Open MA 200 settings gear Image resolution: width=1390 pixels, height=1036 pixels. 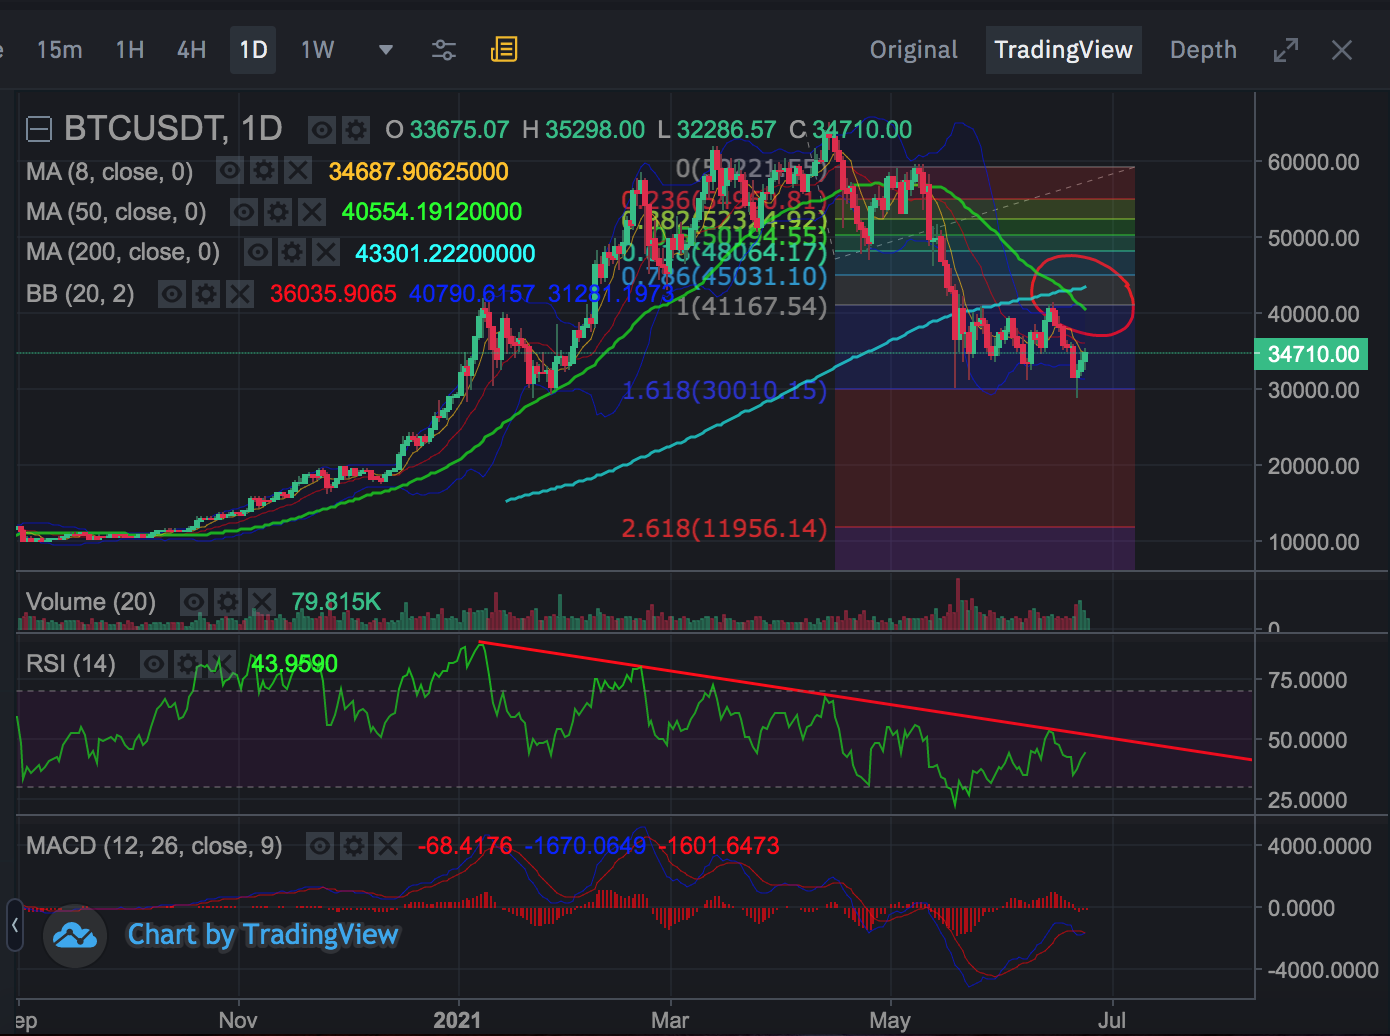click(x=292, y=252)
